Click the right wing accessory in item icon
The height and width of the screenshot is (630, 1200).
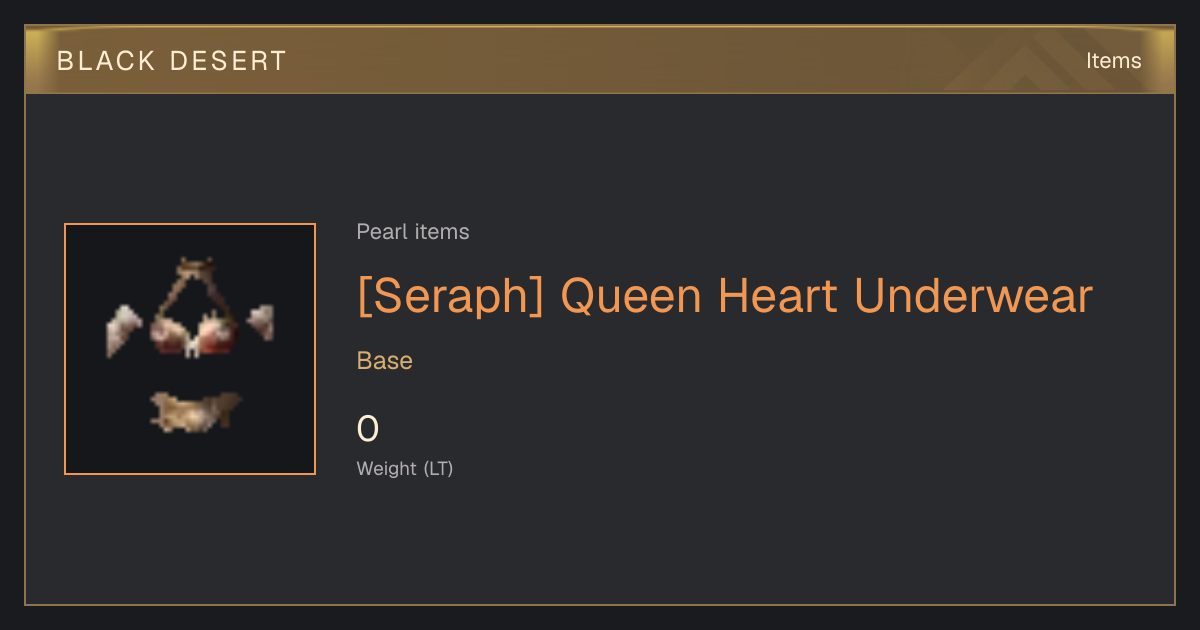(x=261, y=321)
